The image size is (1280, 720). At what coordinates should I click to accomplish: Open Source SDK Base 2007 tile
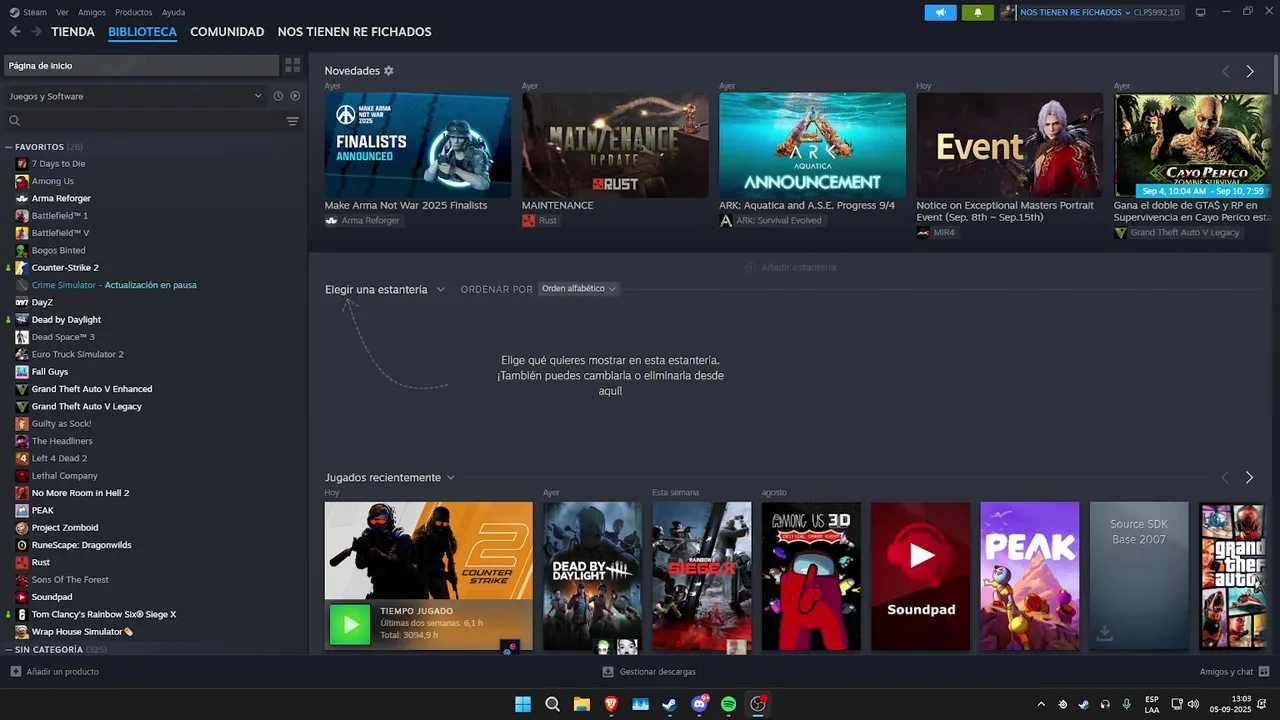pyautogui.click(x=1139, y=577)
